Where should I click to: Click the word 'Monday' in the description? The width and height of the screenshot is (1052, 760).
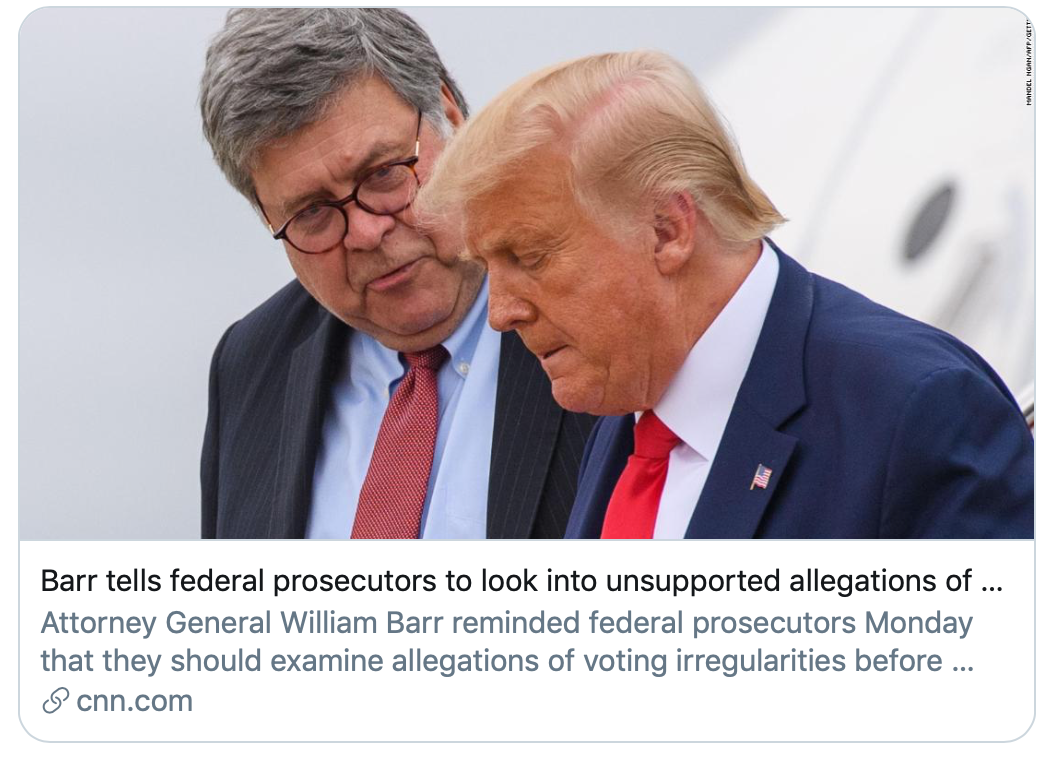[918, 622]
